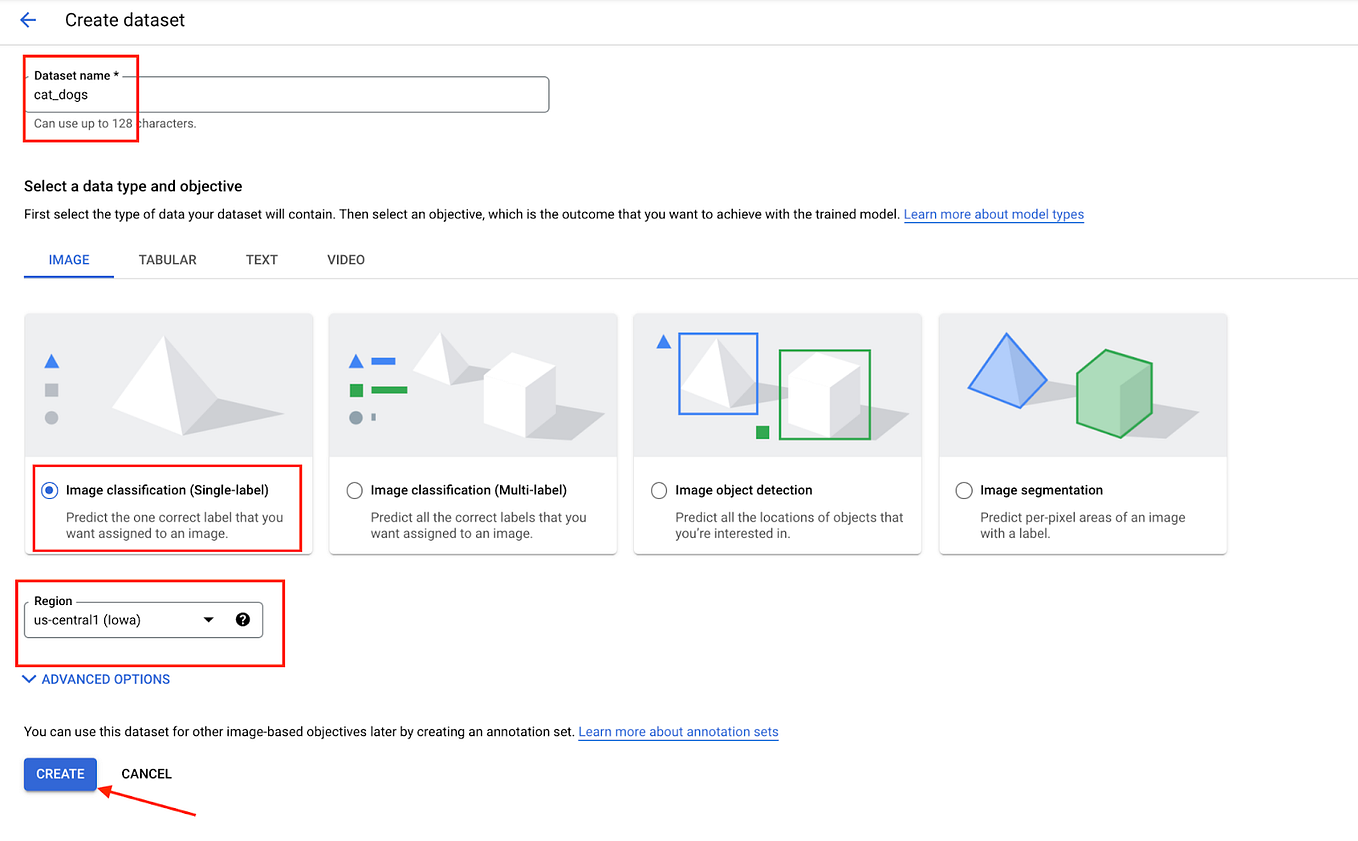Open the Region dropdown arrow
Screen dimensions: 1358x841
208,619
